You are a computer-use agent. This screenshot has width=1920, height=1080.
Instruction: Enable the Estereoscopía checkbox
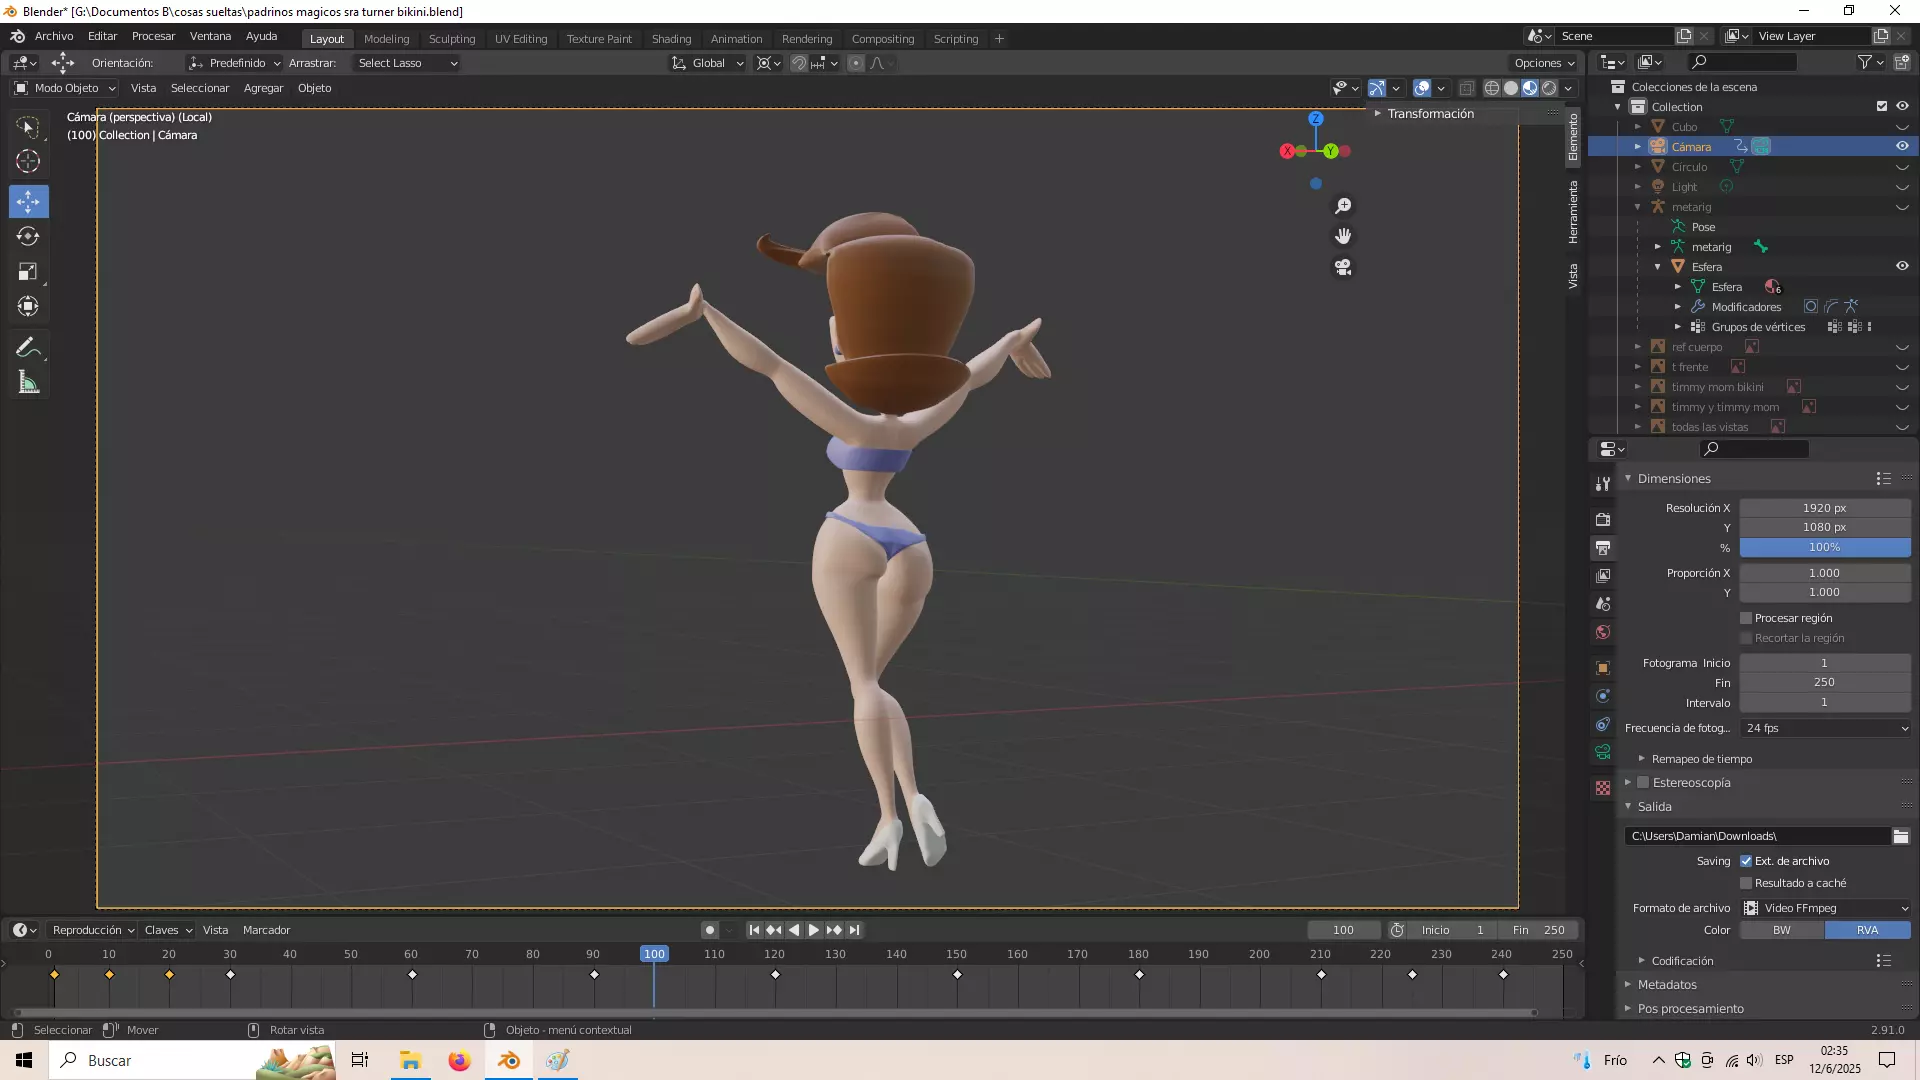pyautogui.click(x=1643, y=783)
